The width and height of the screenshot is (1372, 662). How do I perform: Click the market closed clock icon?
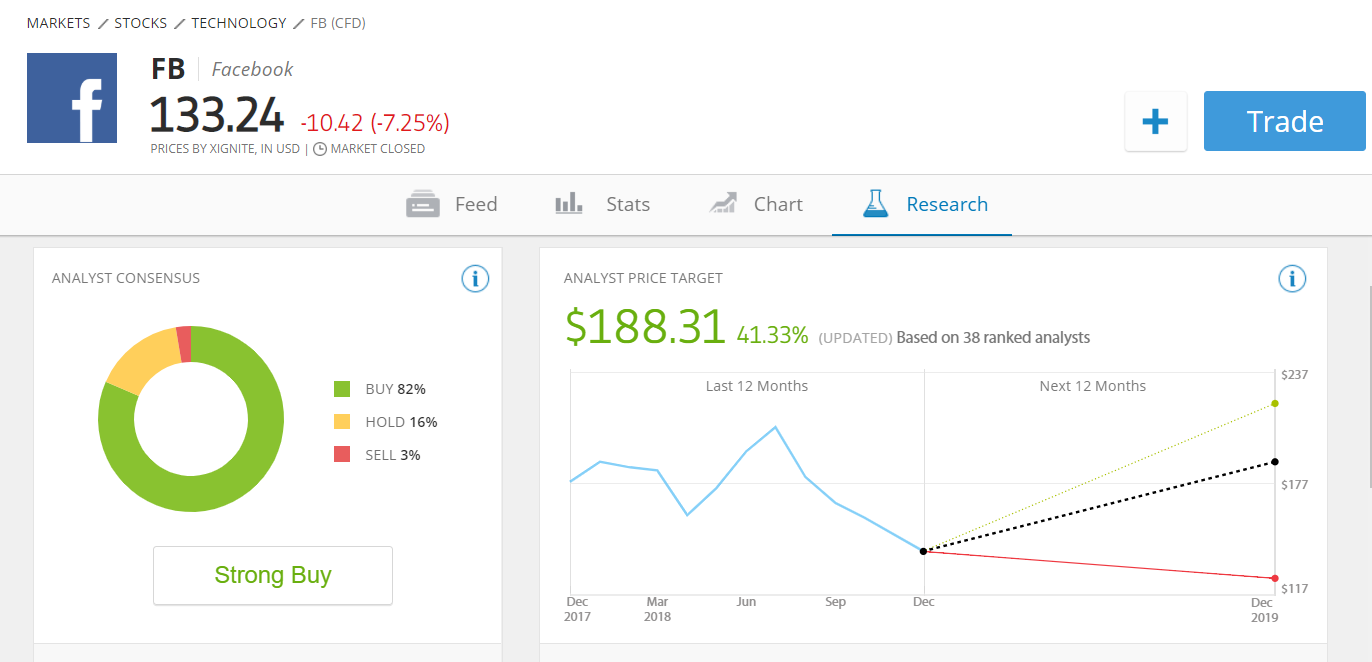pyautogui.click(x=320, y=149)
